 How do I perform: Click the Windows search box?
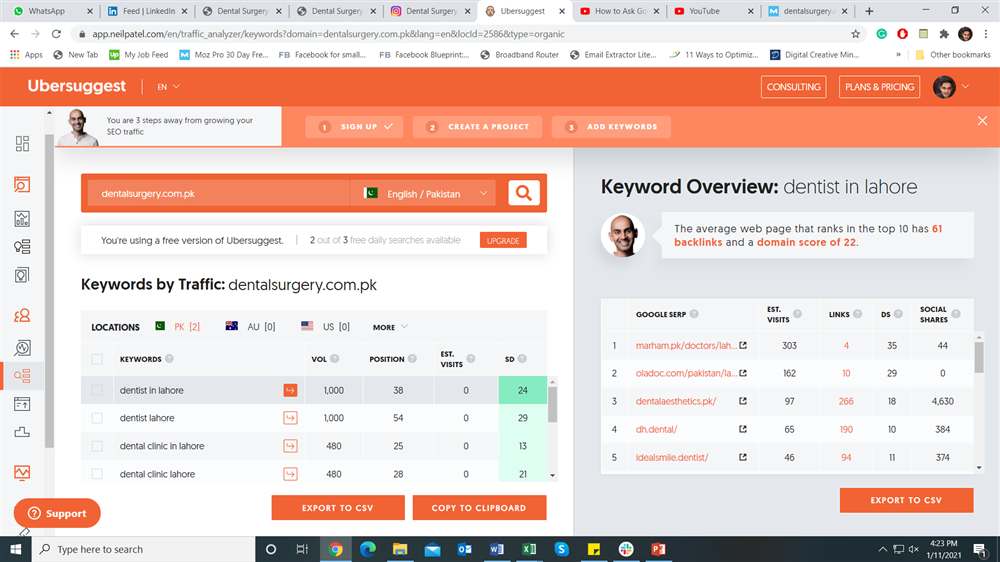[x=143, y=549]
